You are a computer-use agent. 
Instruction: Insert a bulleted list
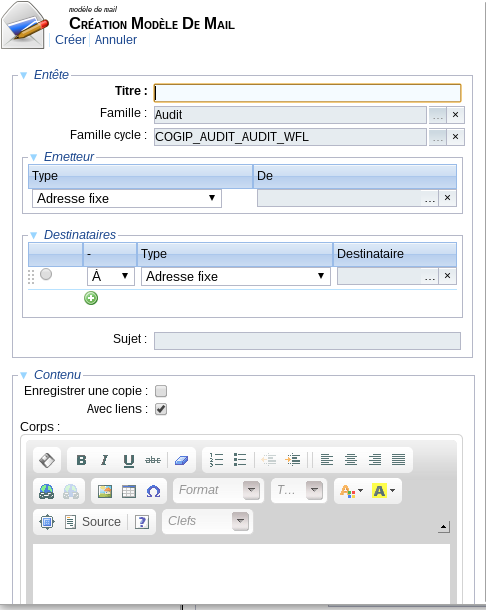pyautogui.click(x=240, y=460)
